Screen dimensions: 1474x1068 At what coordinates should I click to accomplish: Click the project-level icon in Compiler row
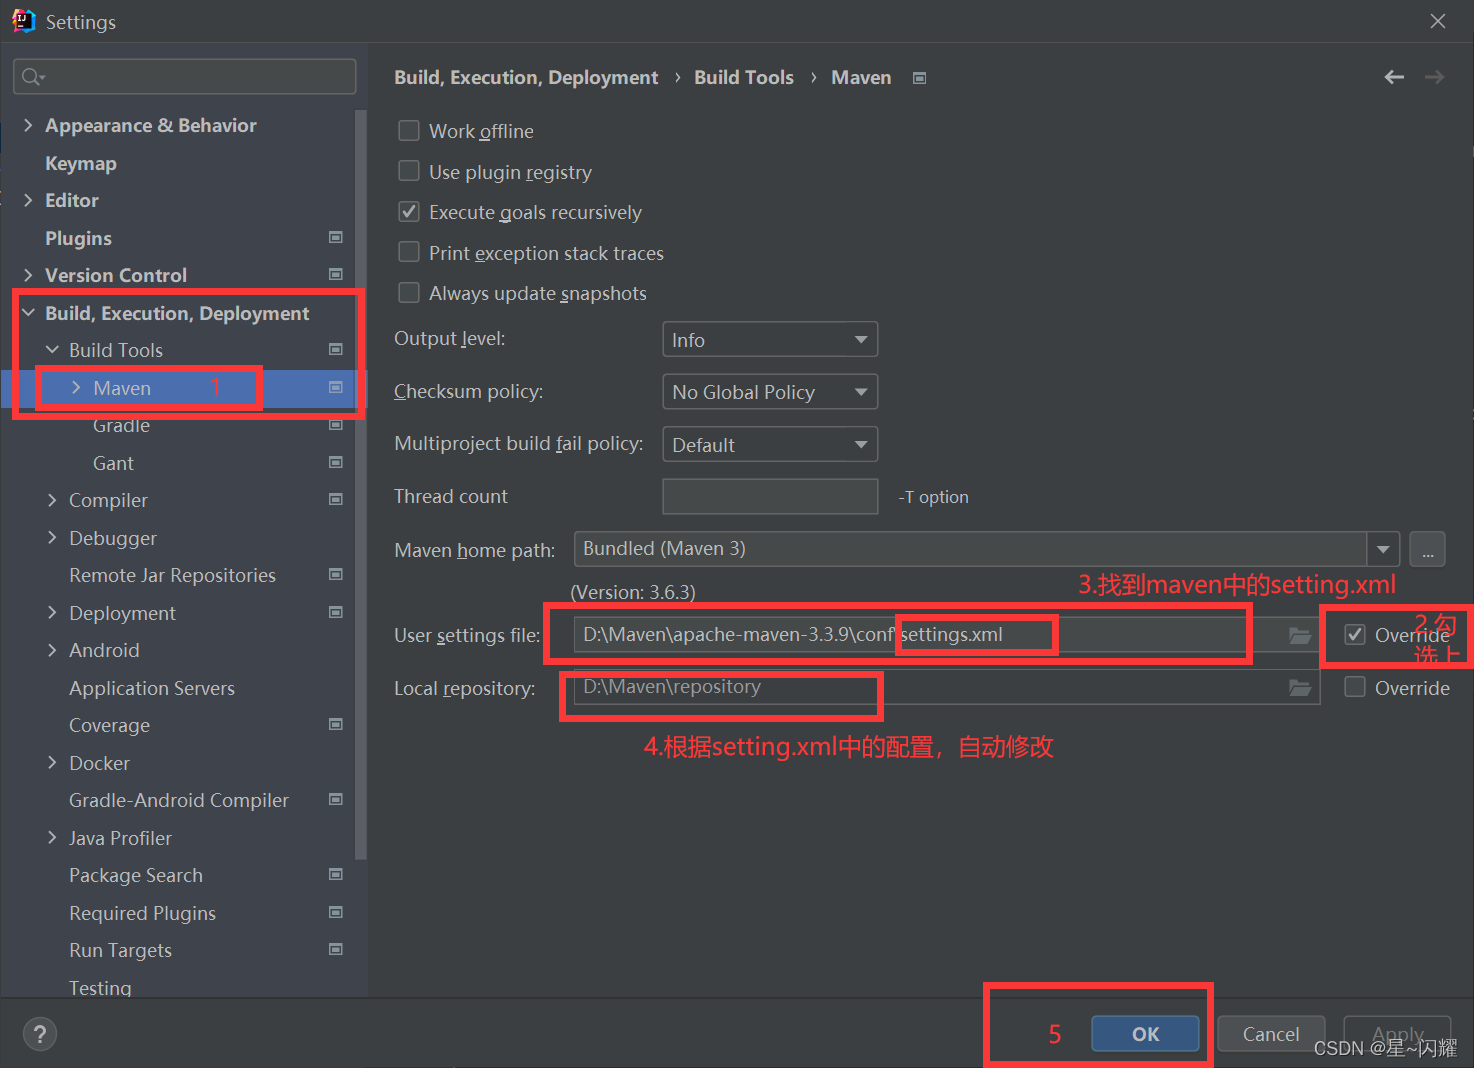click(x=336, y=499)
